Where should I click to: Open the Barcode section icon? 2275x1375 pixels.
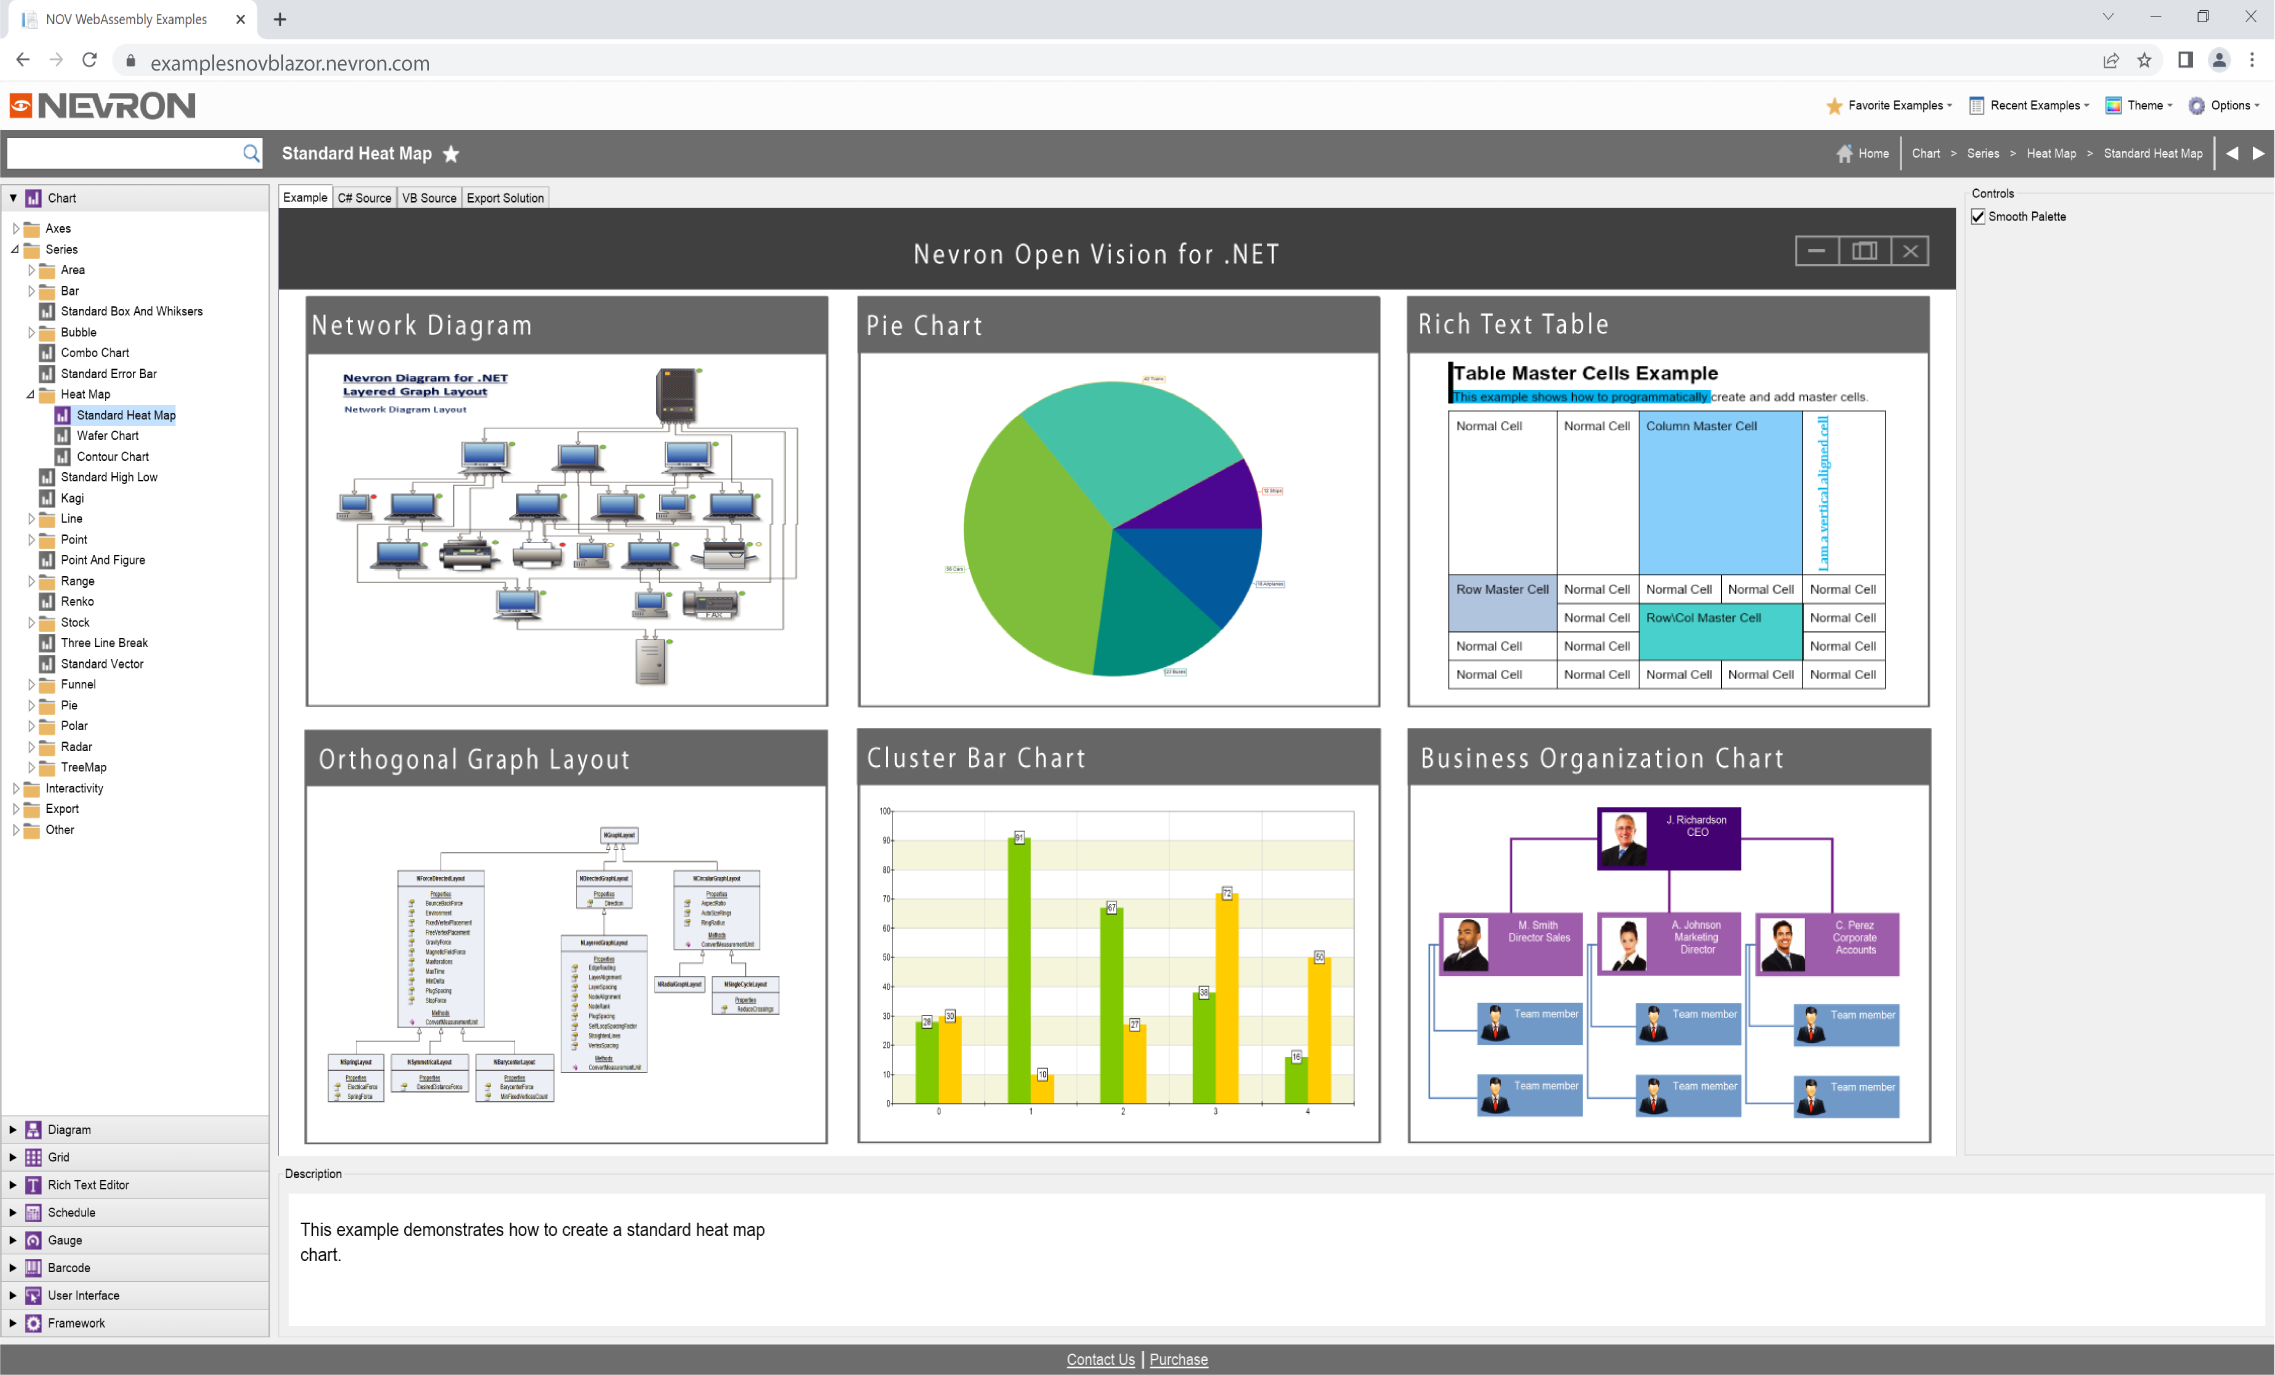(33, 1267)
